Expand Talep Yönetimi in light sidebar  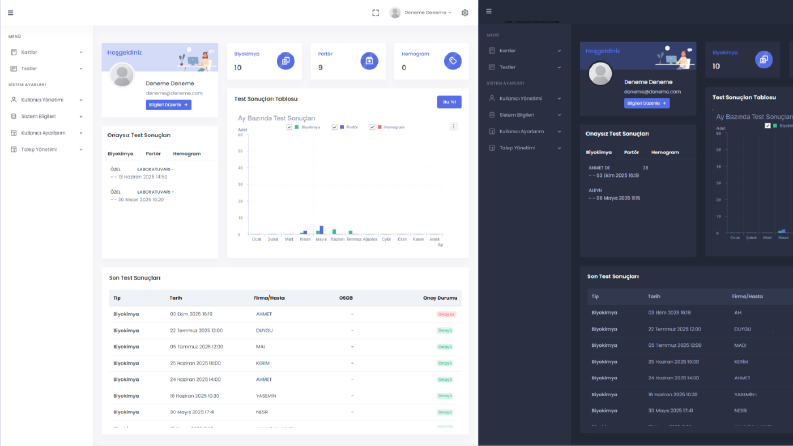point(81,149)
